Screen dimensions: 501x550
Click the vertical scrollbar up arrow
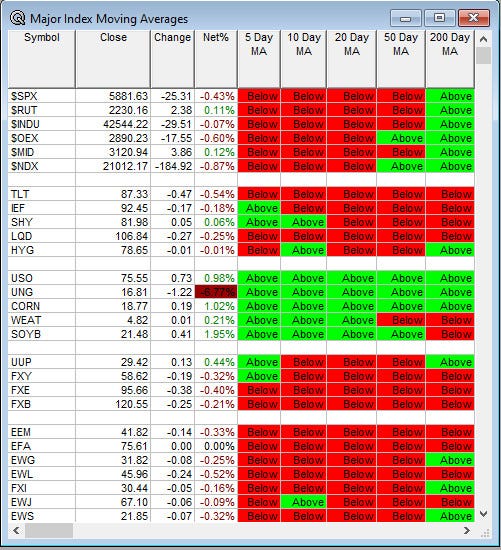coord(483,39)
